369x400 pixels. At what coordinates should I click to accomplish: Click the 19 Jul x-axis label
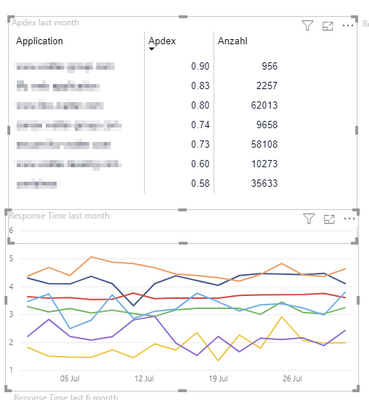point(218,379)
